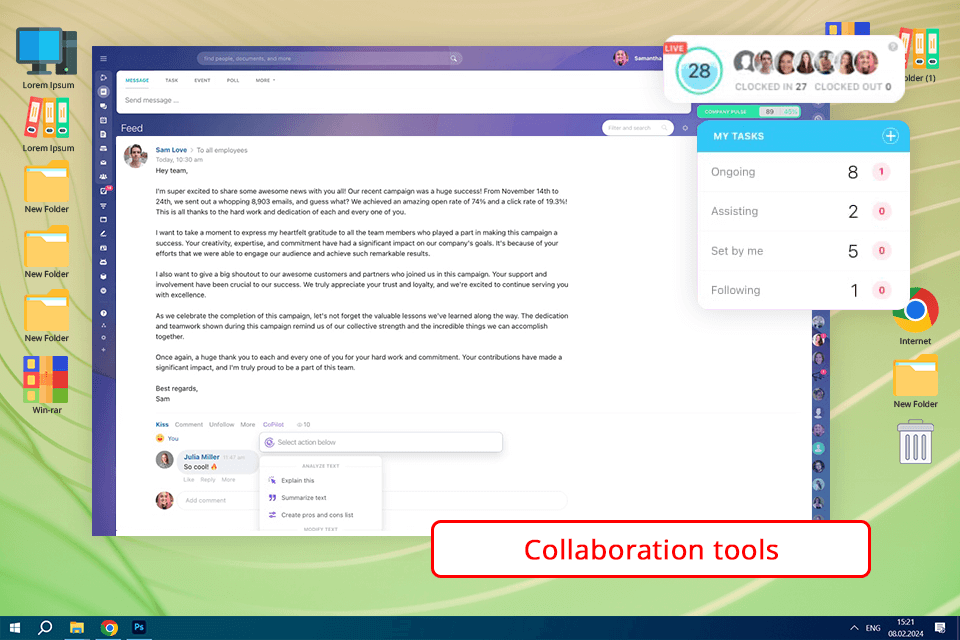This screenshot has height=640, width=960.
Task: Open tasks icon with red notification badge
Action: [x=105, y=190]
